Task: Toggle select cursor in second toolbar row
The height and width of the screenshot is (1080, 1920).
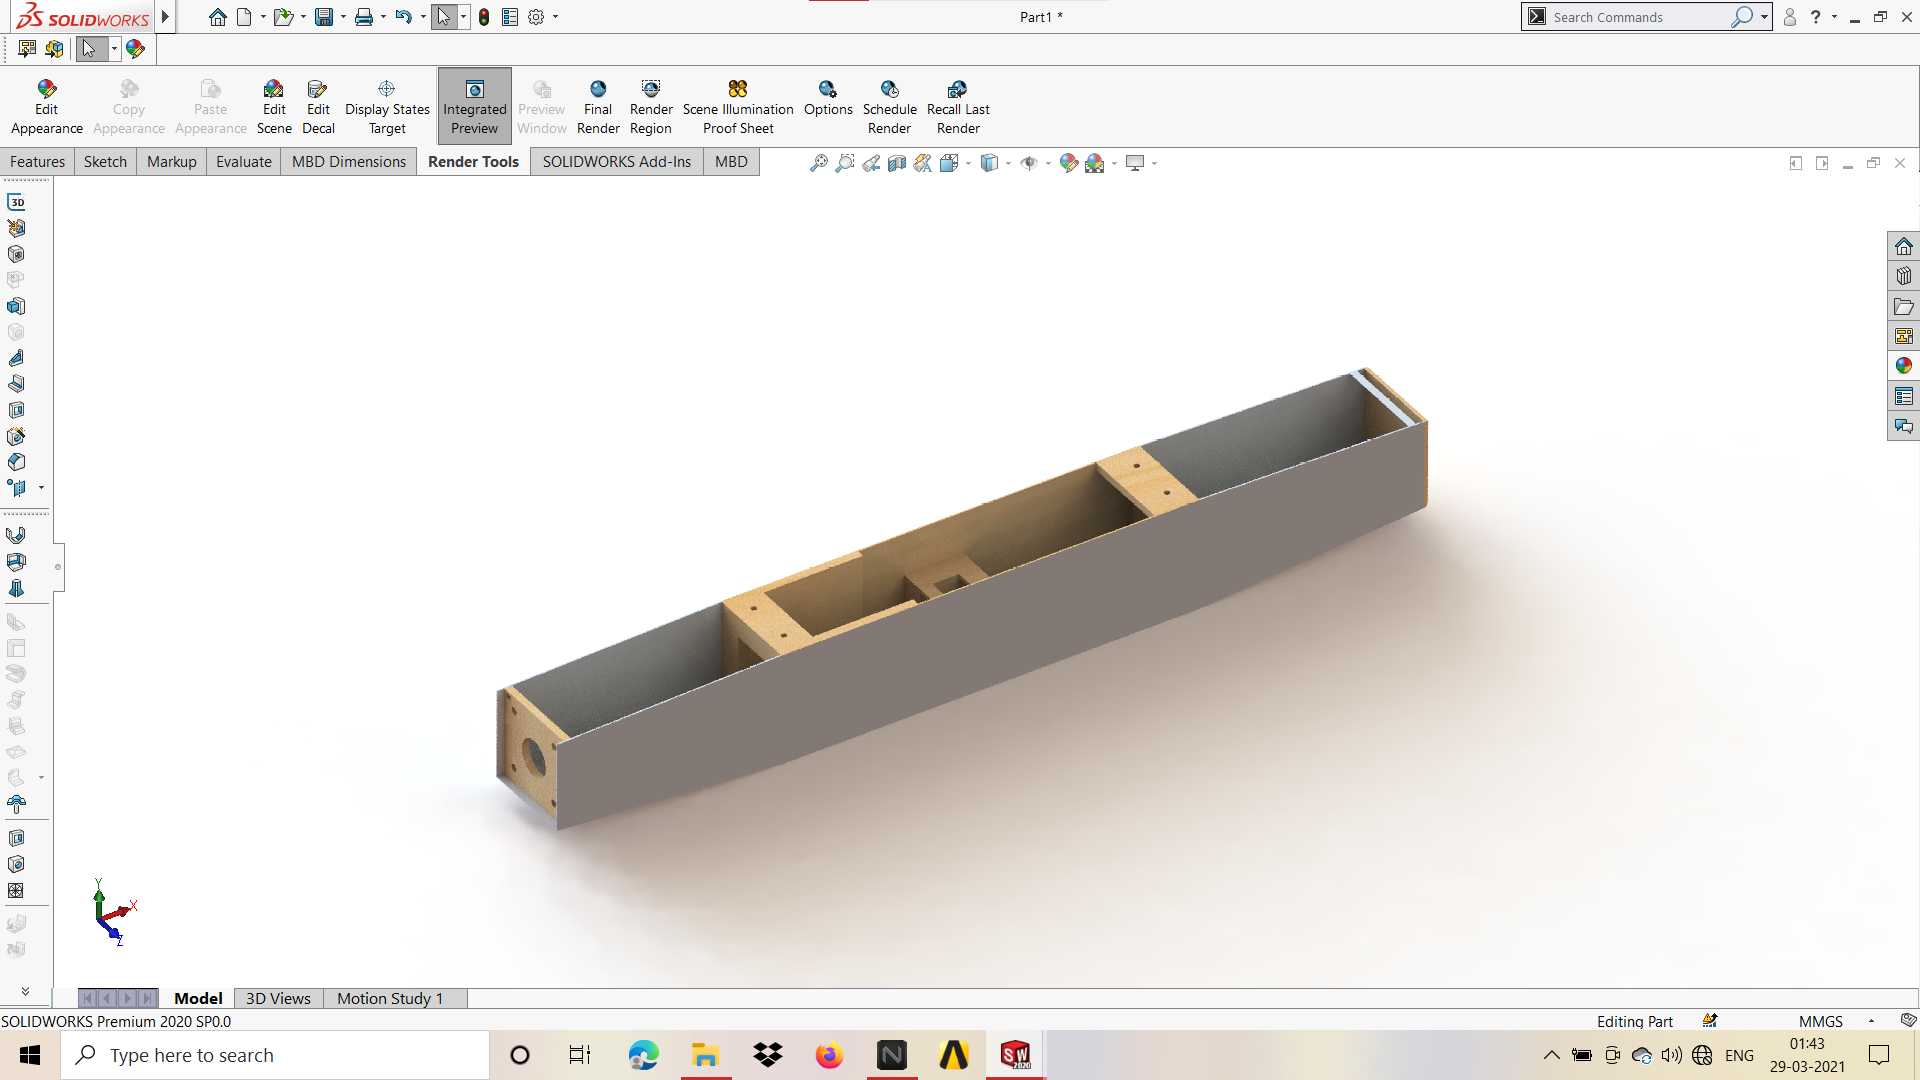Action: [x=89, y=48]
